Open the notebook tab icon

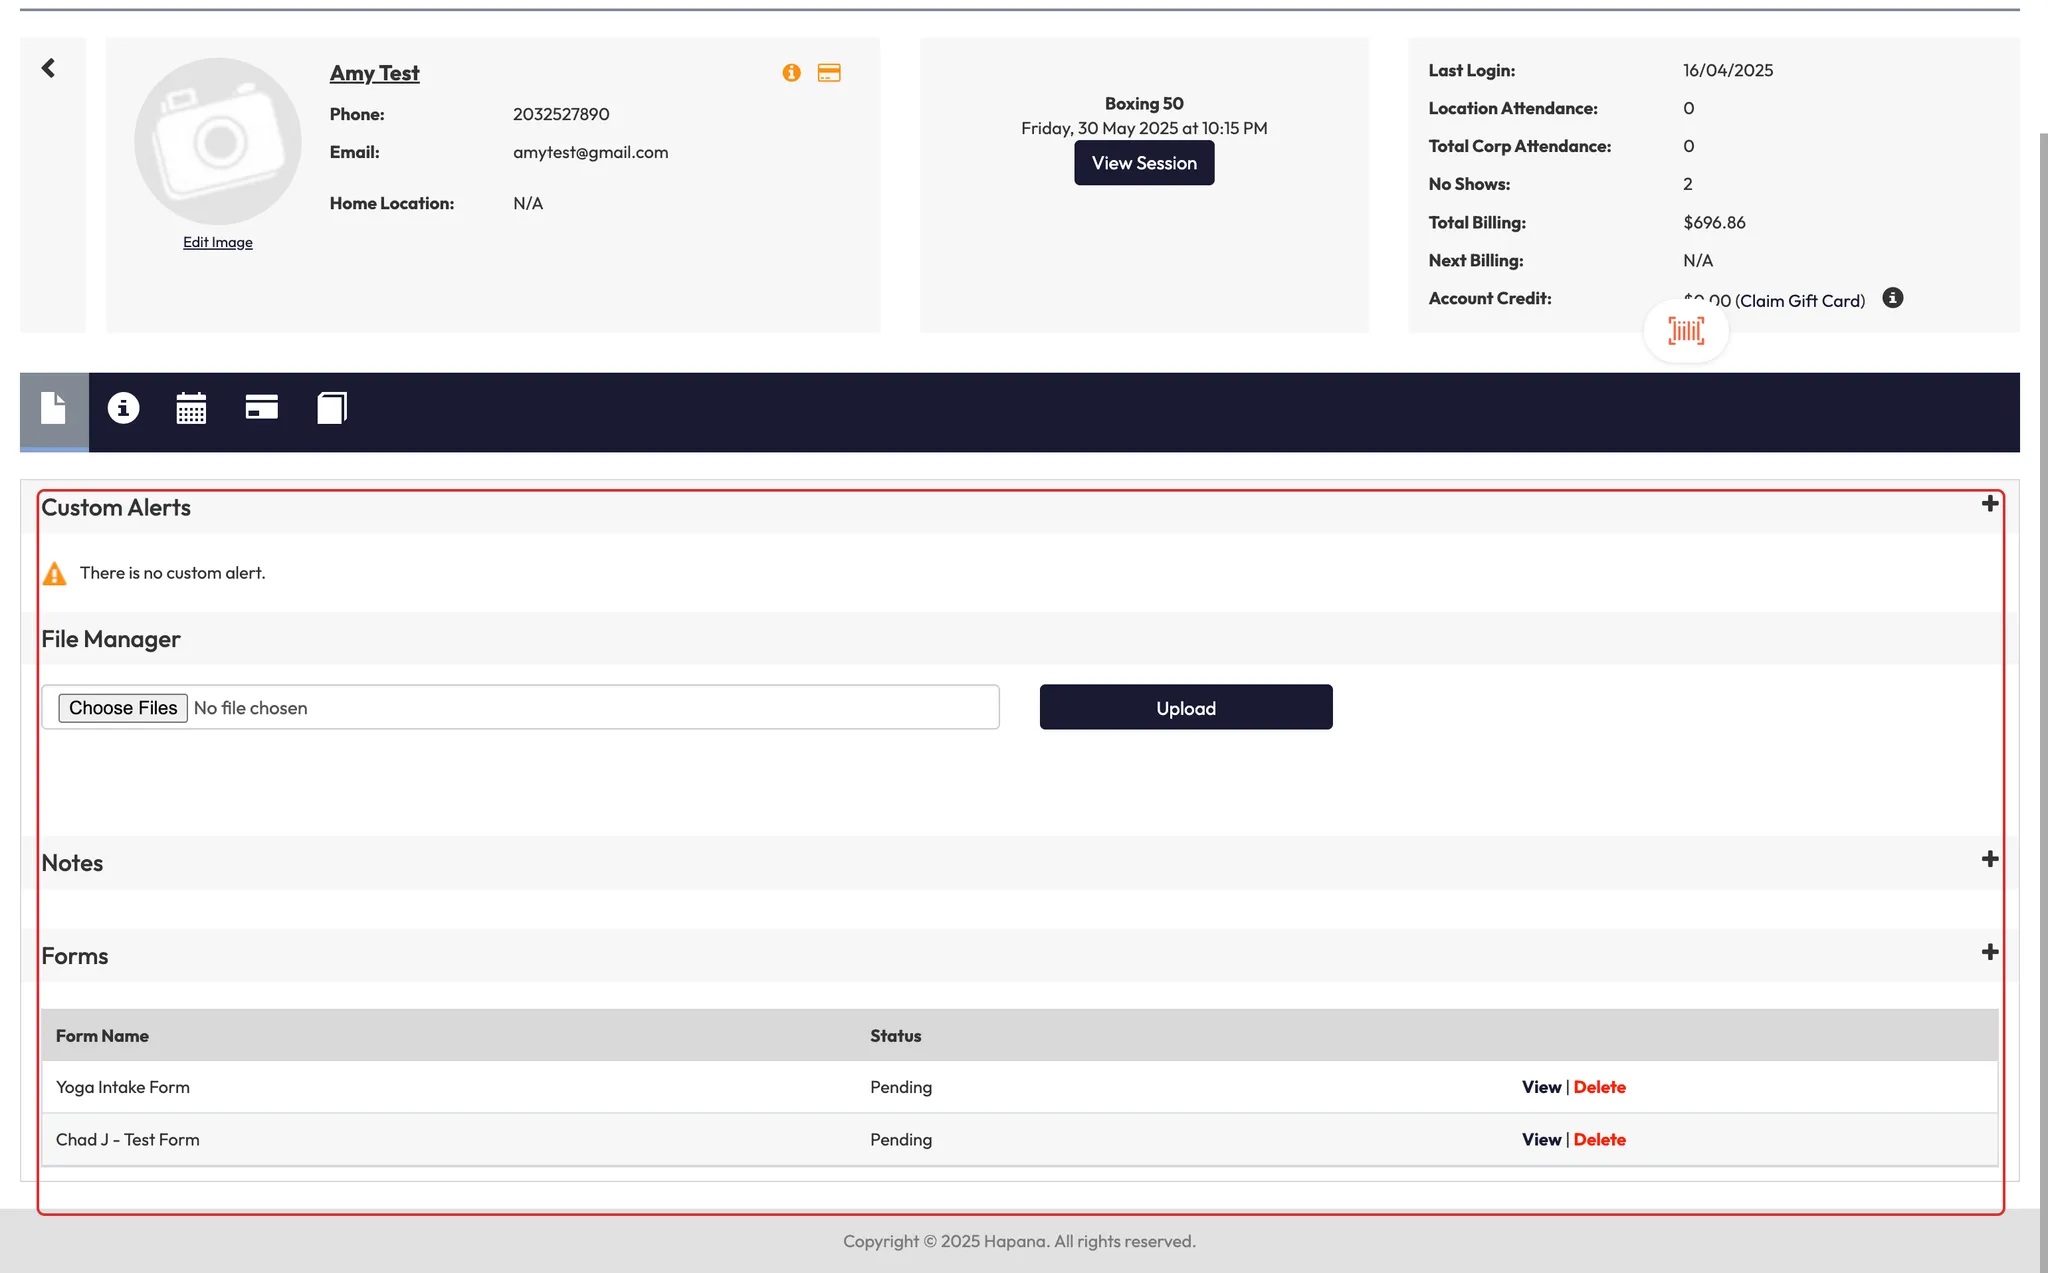pyautogui.click(x=331, y=408)
